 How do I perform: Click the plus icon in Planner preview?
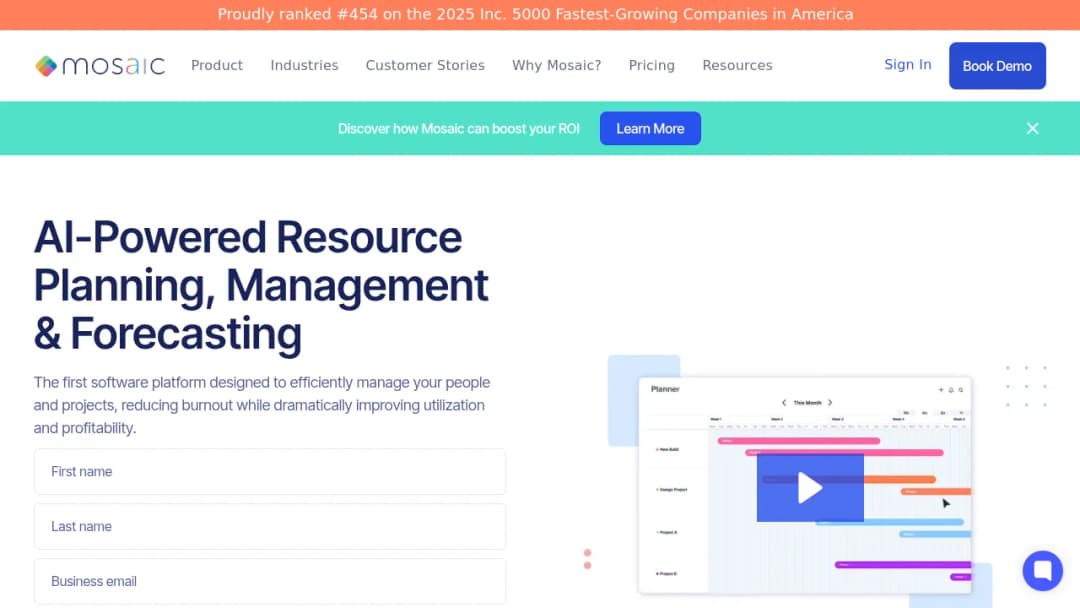[x=941, y=390]
